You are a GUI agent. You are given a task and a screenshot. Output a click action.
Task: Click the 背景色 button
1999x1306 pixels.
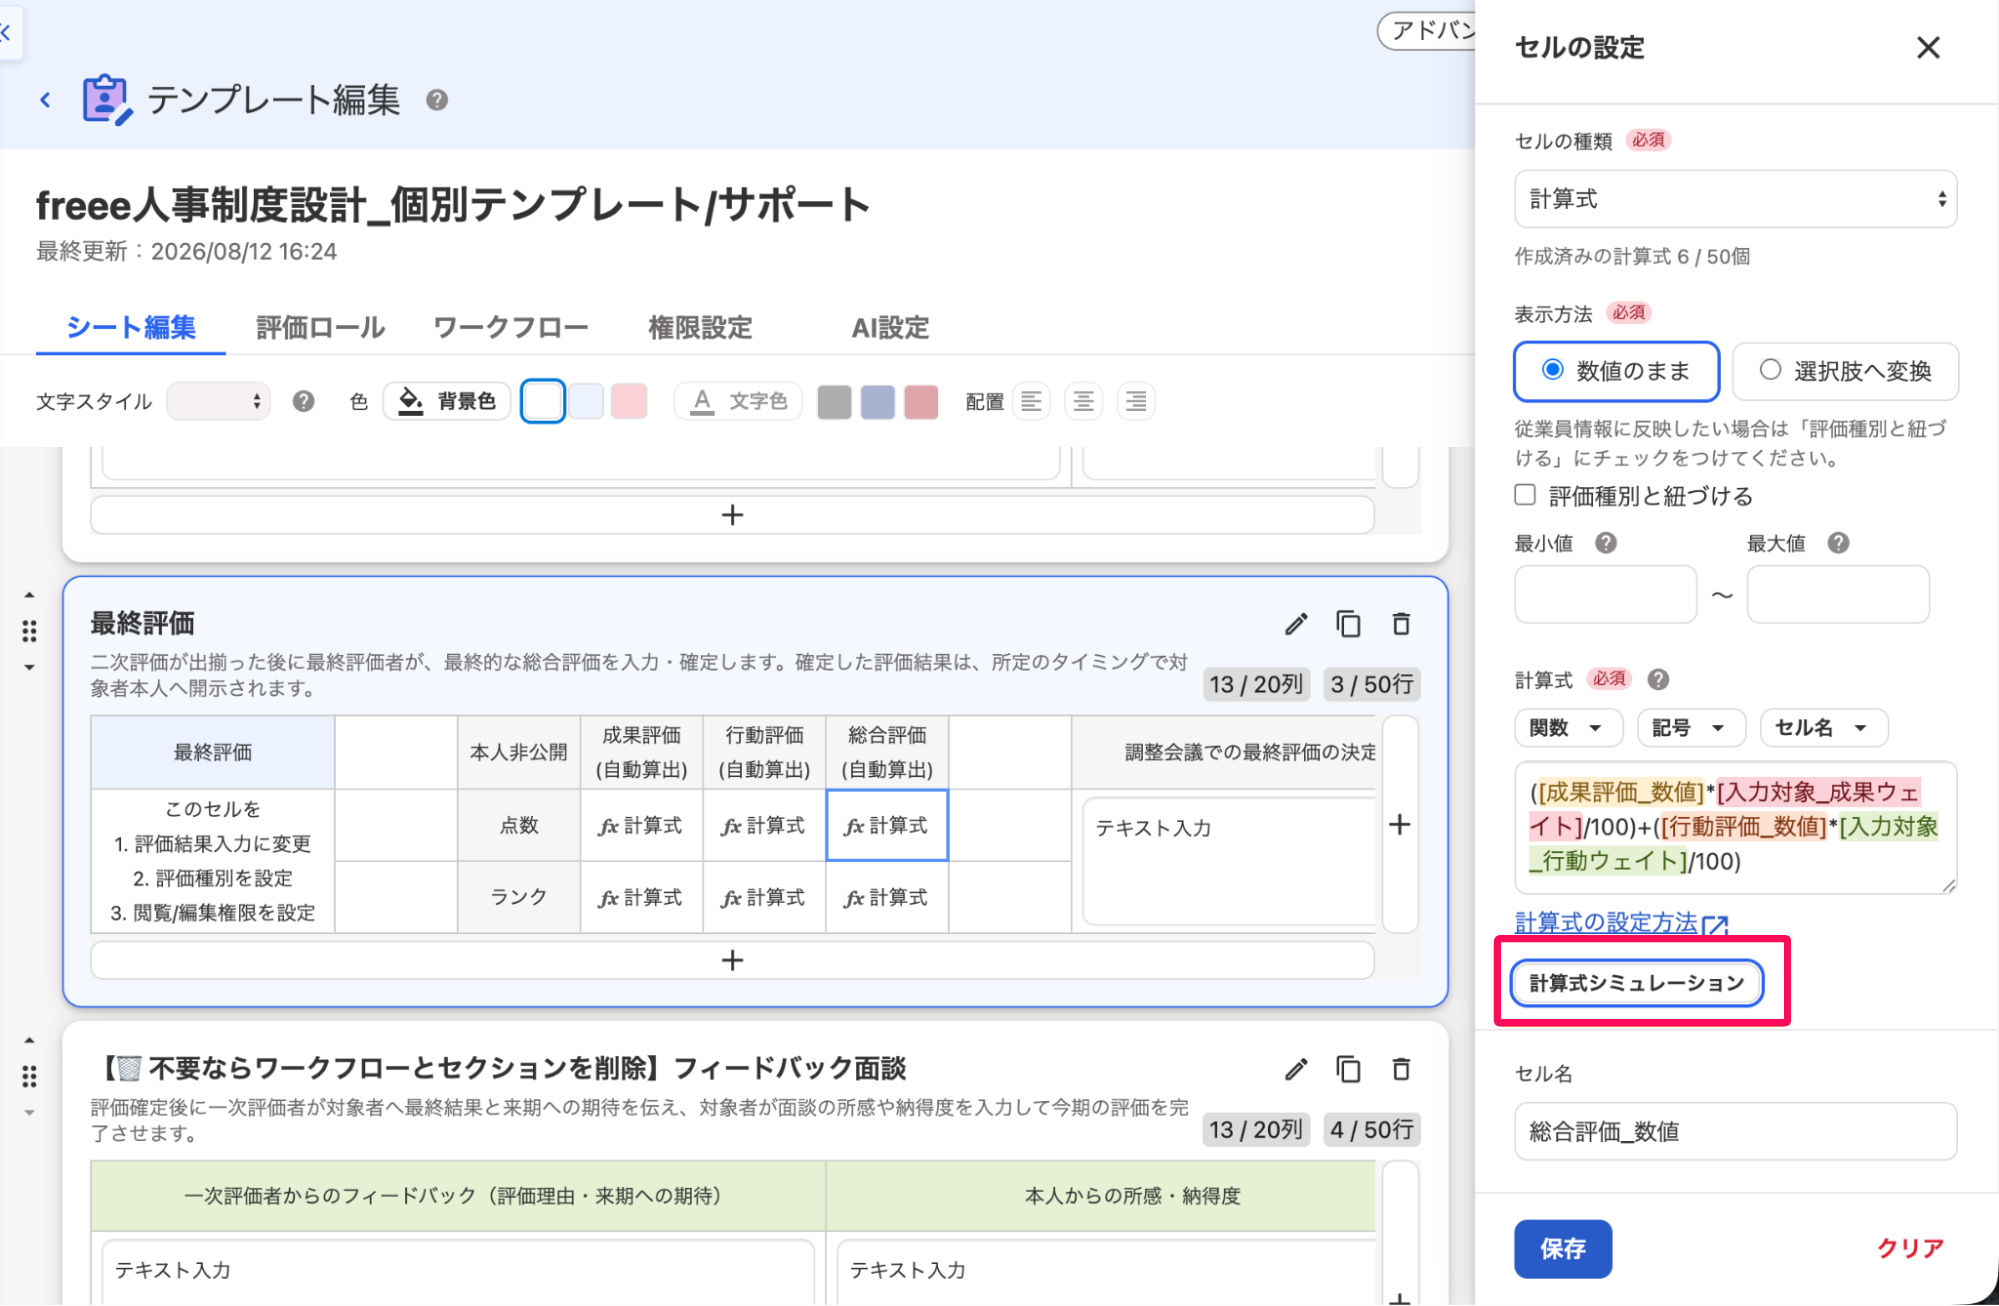tap(447, 401)
